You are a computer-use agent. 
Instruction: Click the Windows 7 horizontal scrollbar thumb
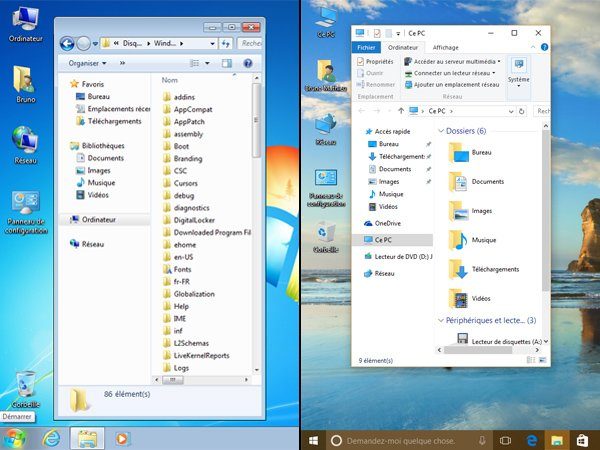pyautogui.click(x=173, y=380)
